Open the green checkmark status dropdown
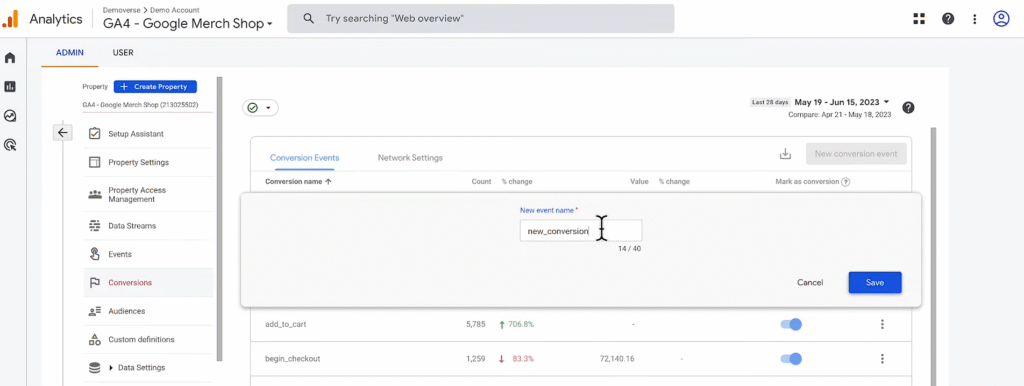 tap(261, 108)
